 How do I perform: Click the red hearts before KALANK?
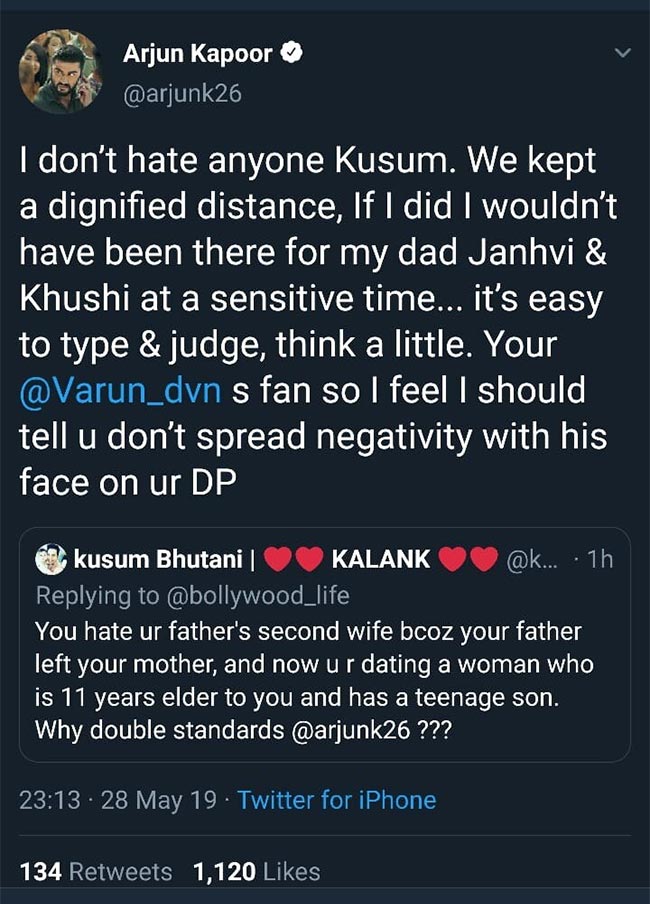point(296,560)
